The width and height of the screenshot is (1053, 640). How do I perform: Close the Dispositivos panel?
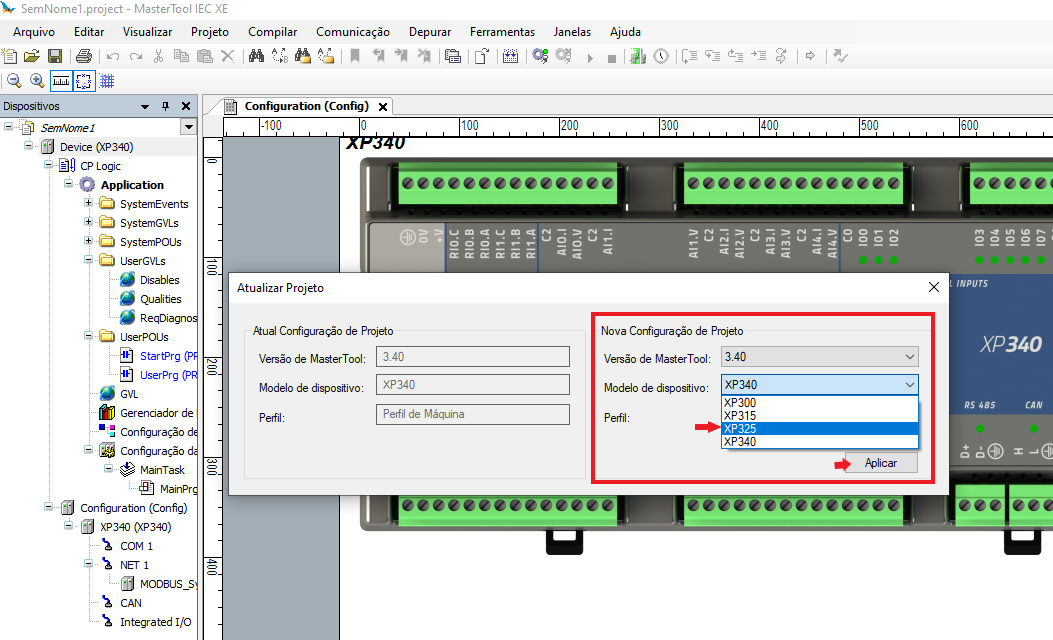pyautogui.click(x=186, y=106)
